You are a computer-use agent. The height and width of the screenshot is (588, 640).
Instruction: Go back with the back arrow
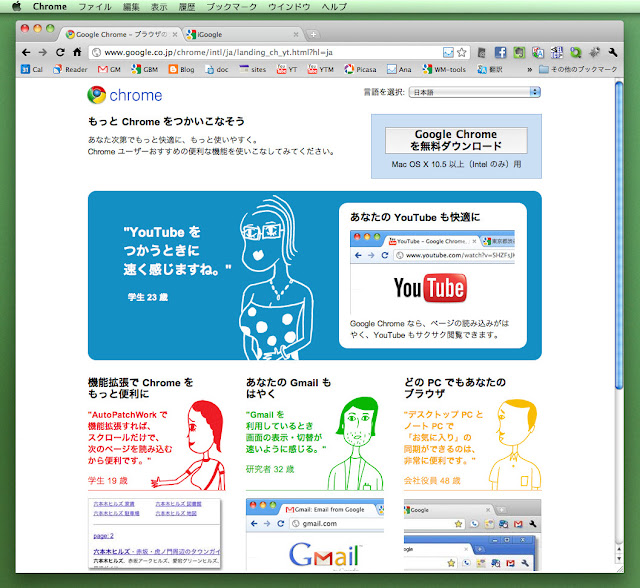(x=26, y=52)
